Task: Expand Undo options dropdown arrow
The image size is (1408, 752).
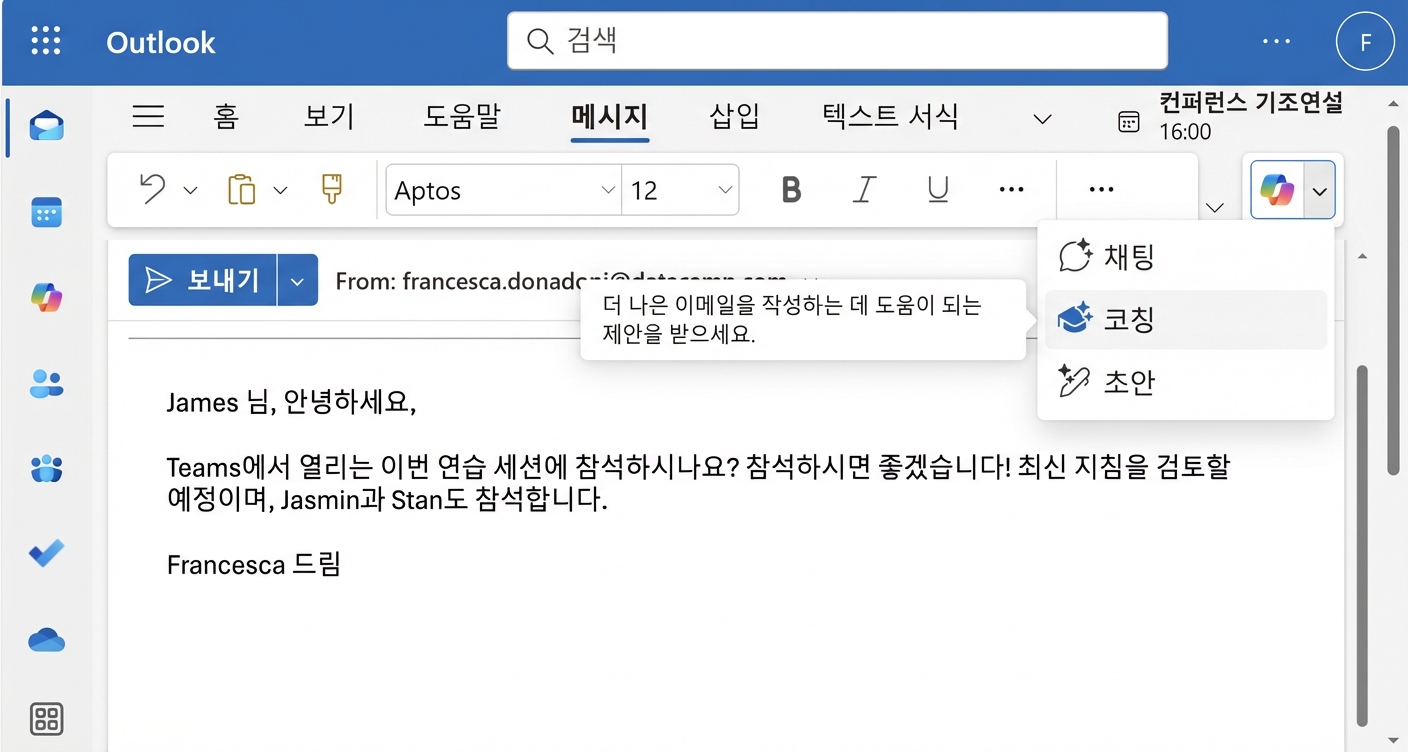Action: (190, 190)
